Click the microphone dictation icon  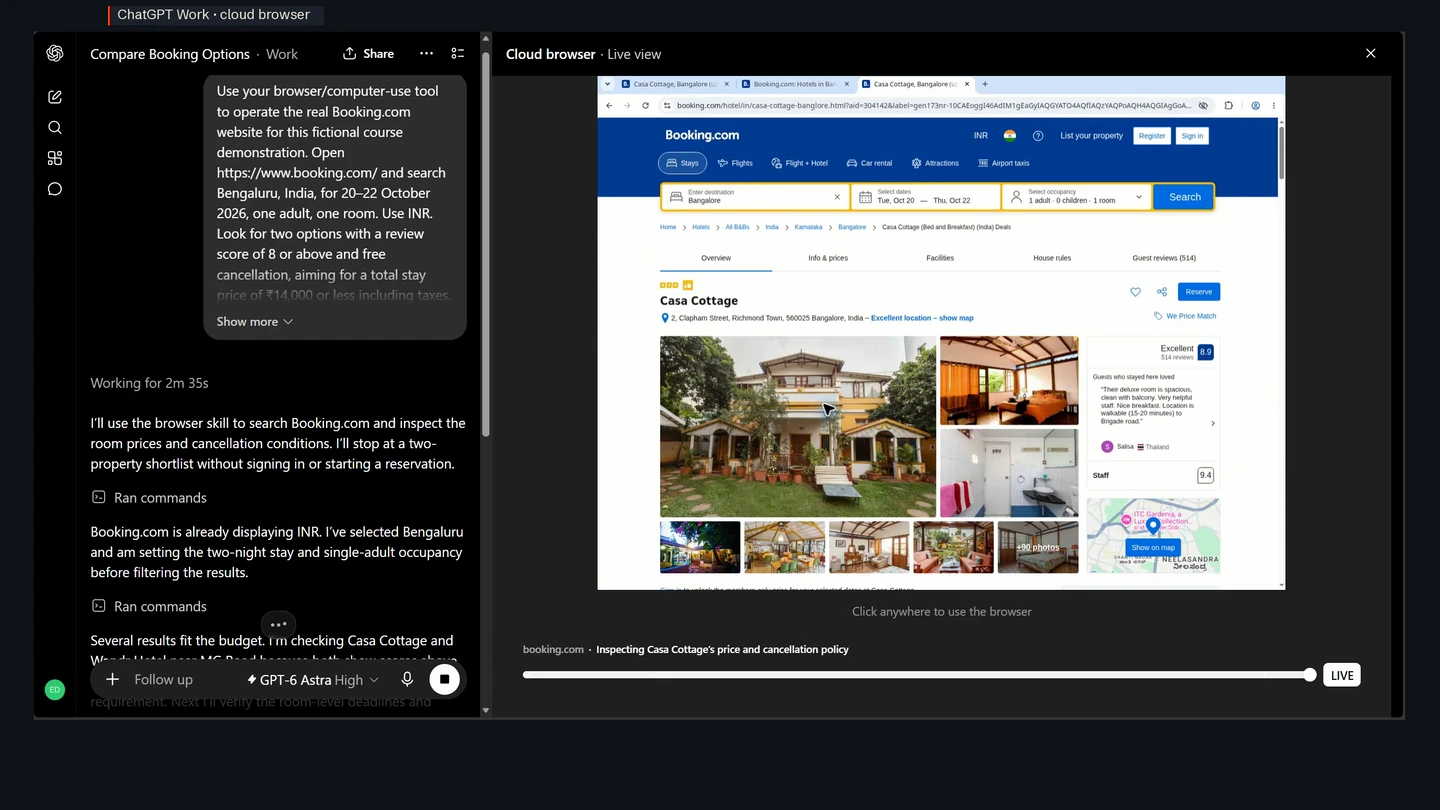coord(407,679)
